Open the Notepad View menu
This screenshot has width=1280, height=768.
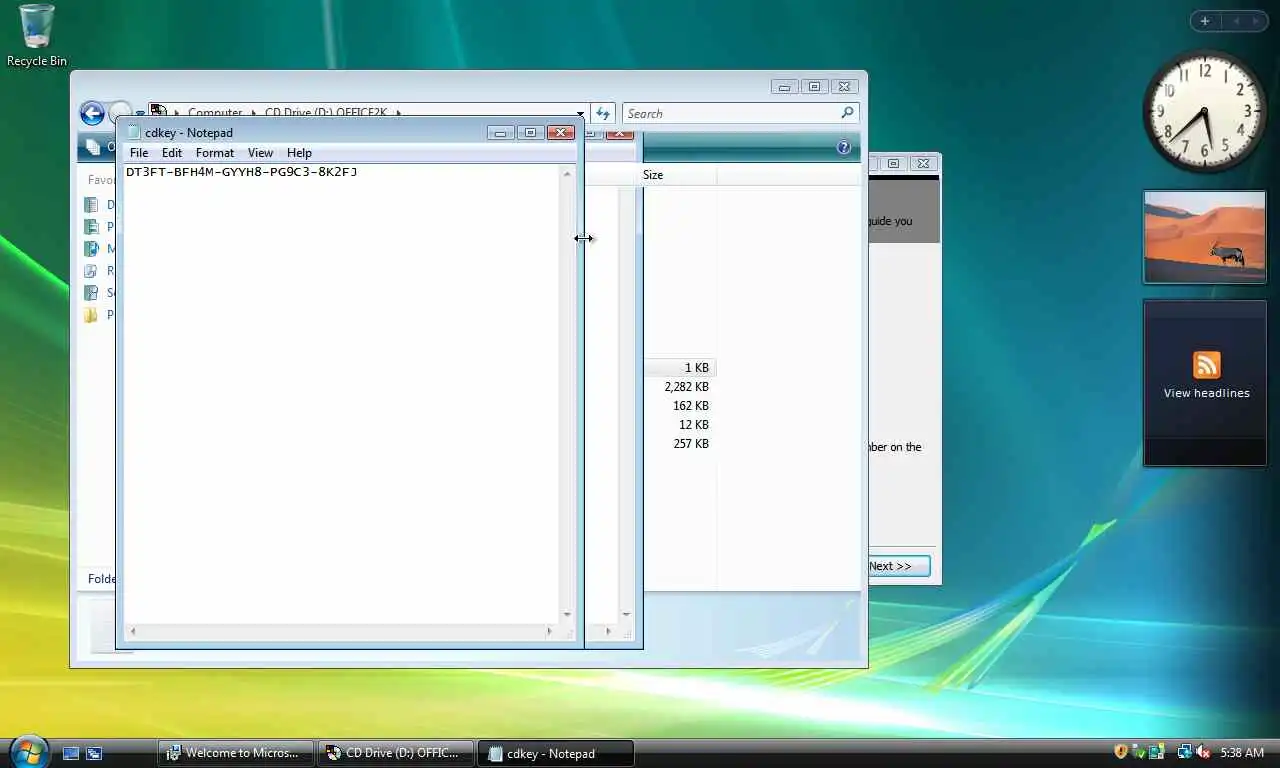coord(260,153)
